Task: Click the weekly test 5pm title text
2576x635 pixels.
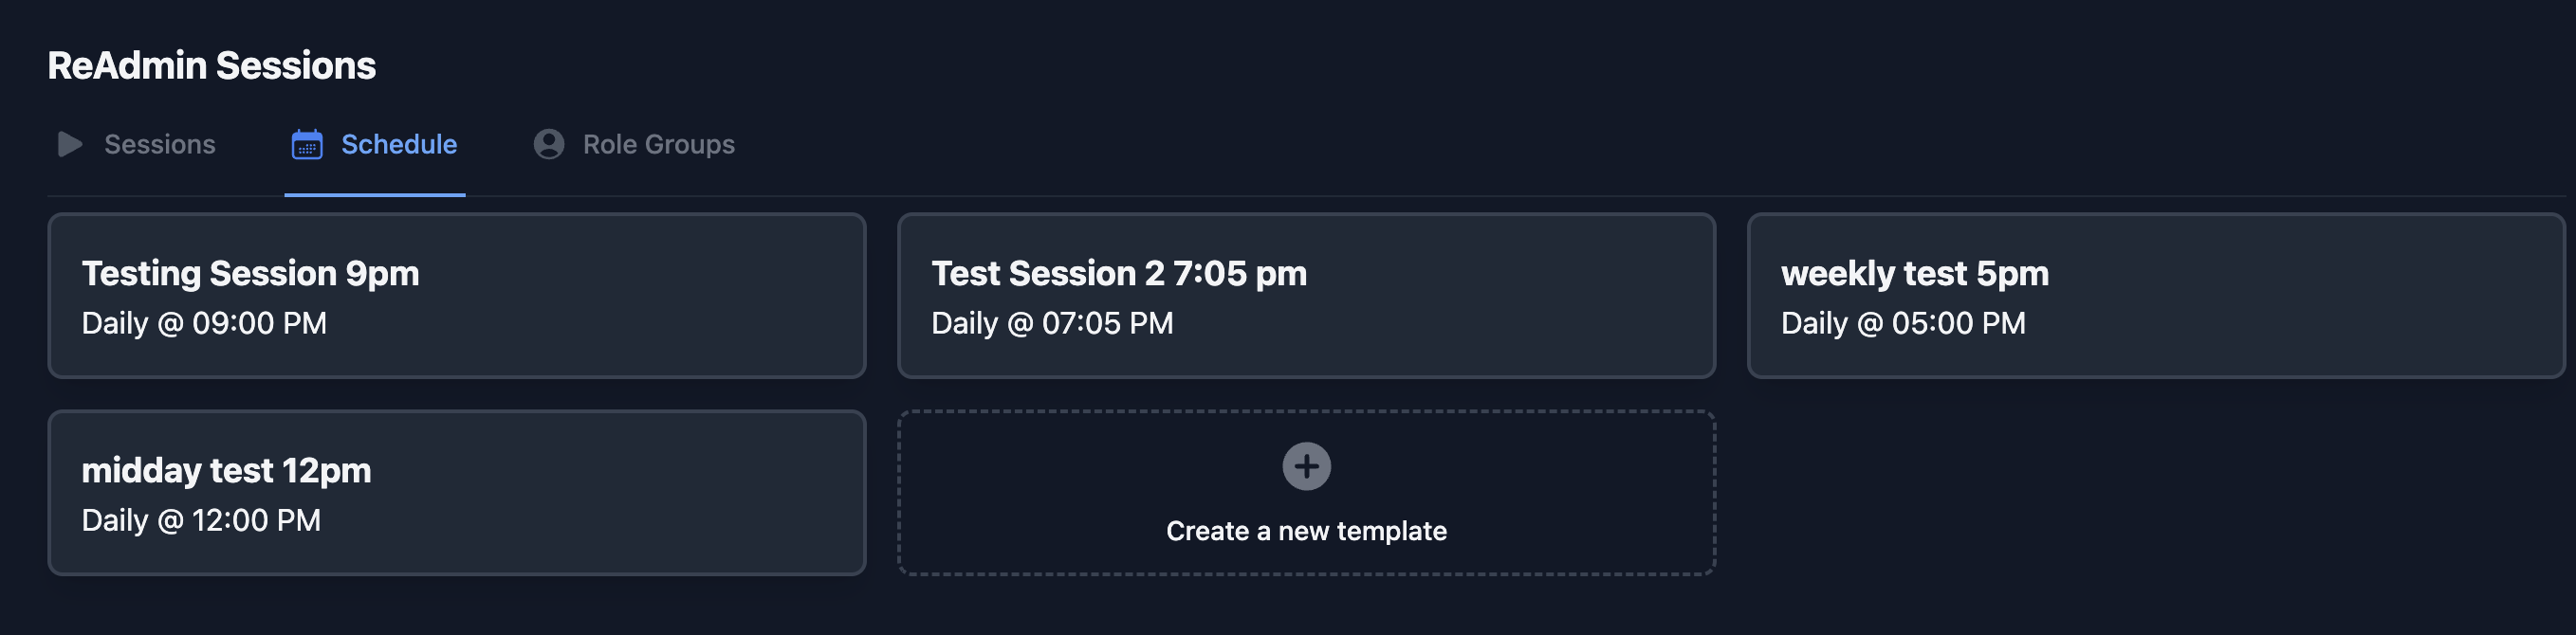Action: (1915, 272)
